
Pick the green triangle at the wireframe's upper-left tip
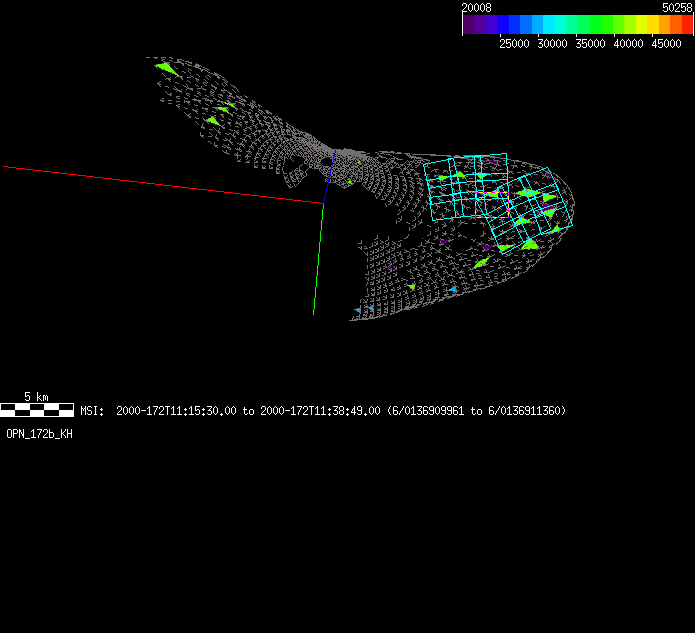(x=166, y=69)
